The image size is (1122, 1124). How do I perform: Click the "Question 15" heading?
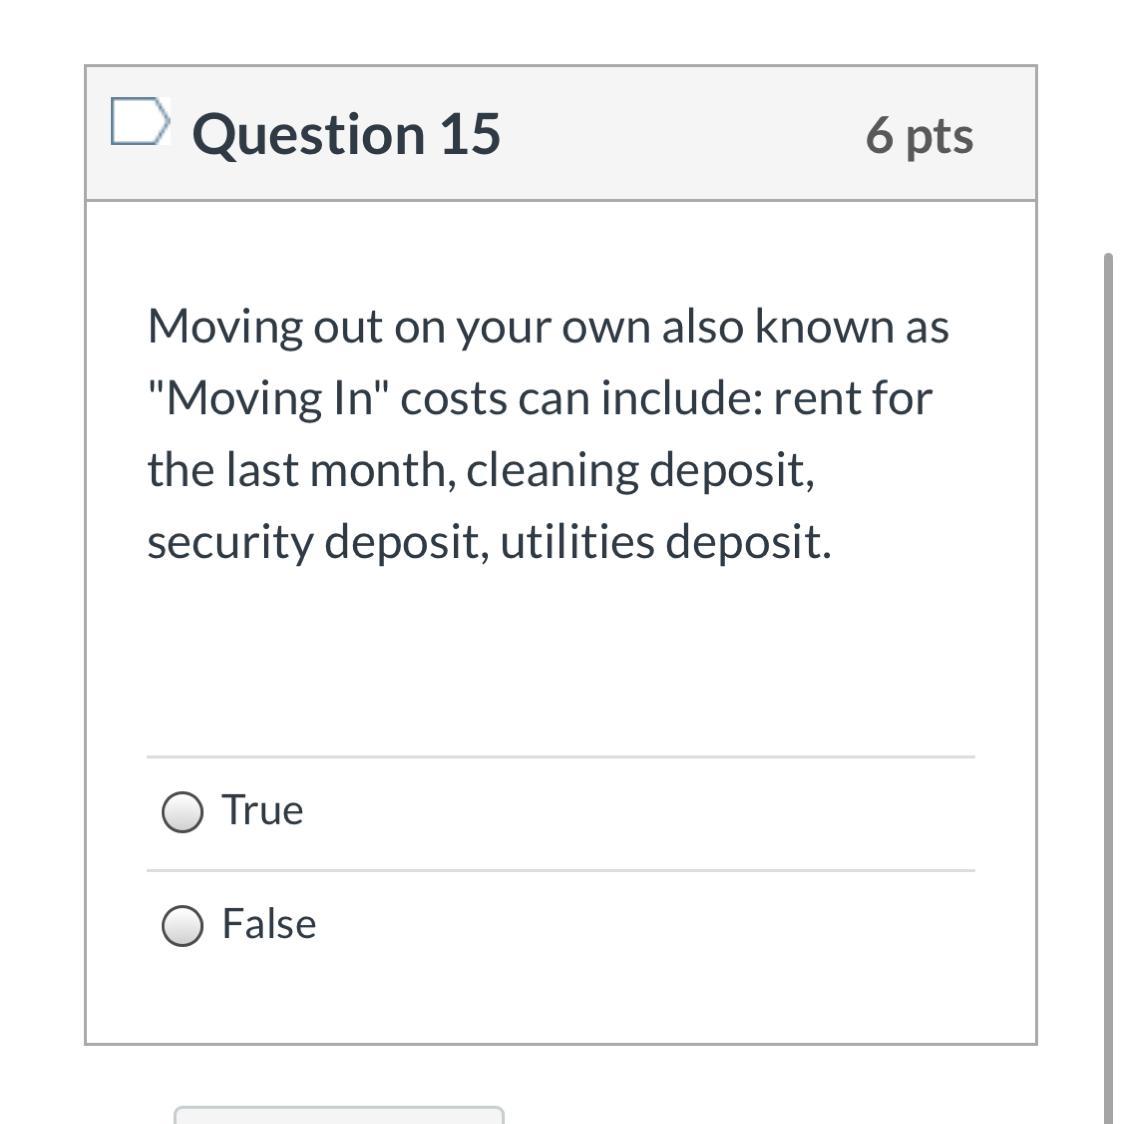(346, 134)
